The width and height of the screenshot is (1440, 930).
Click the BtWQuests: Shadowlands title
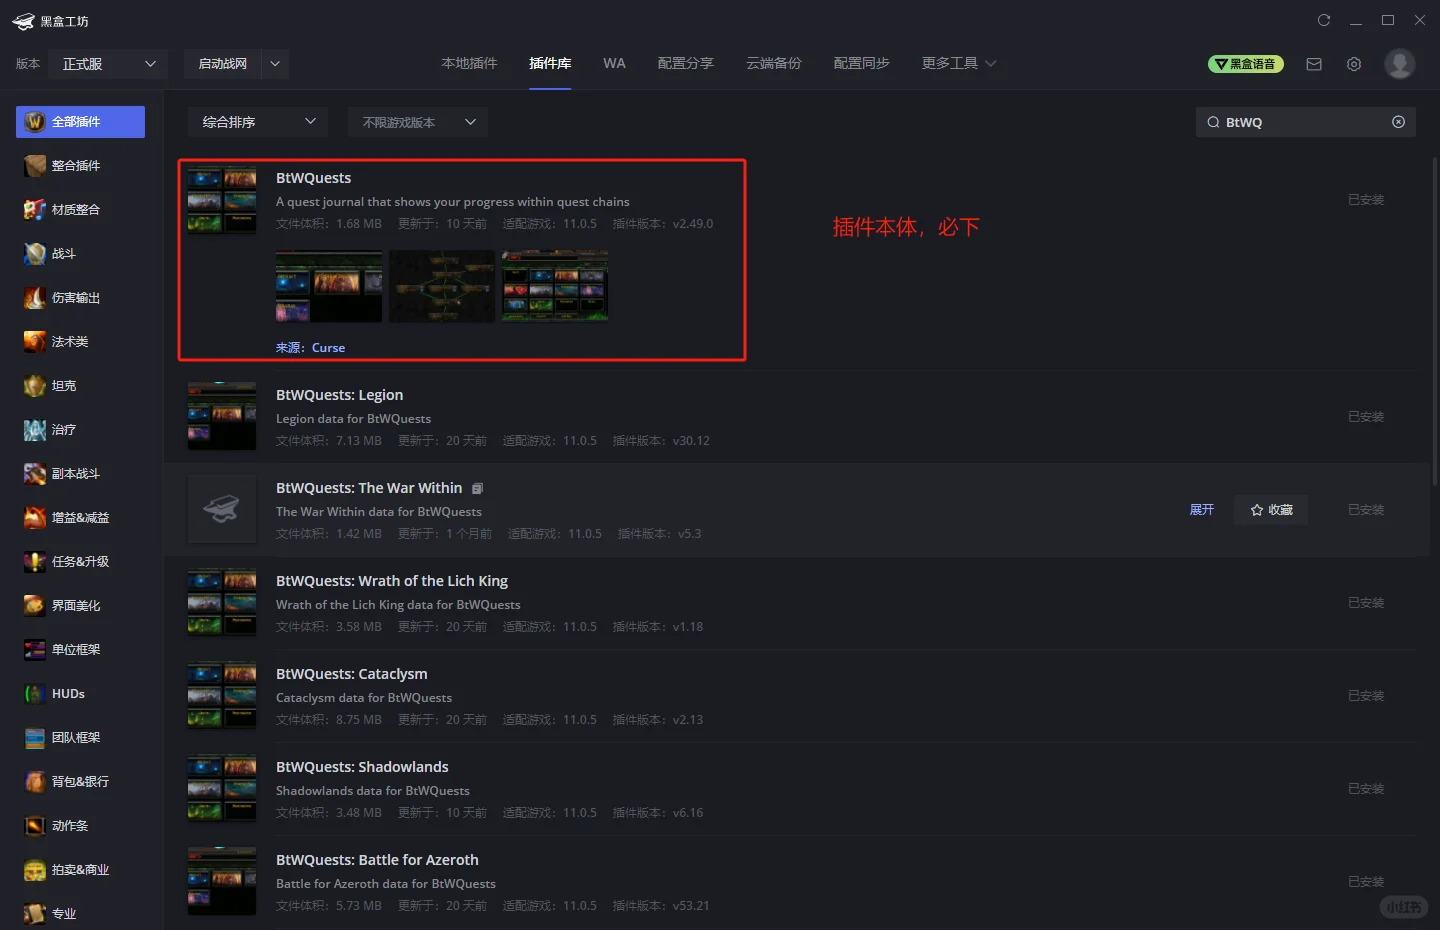362,767
